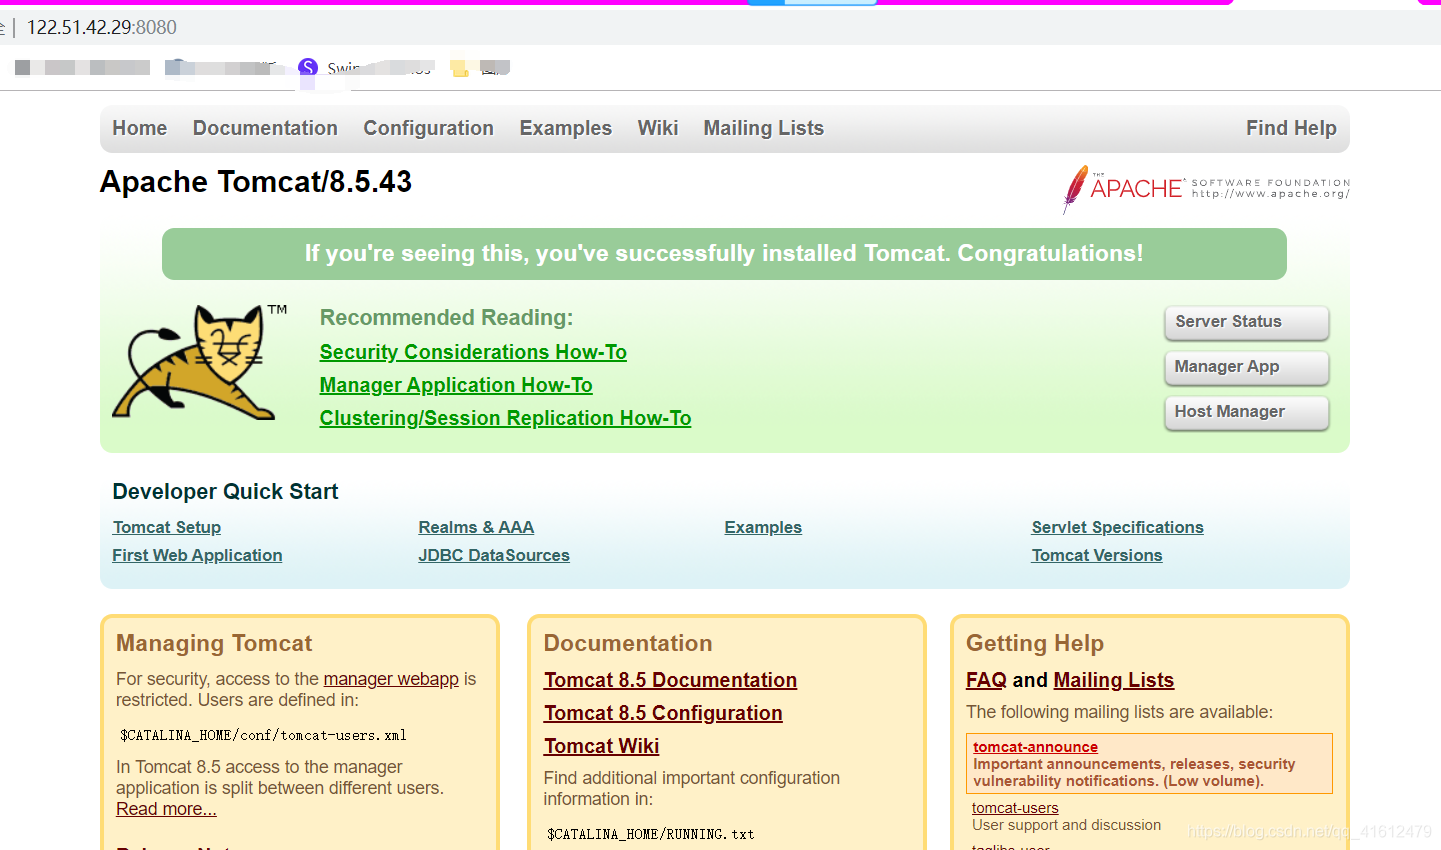The image size is (1441, 850).
Task: Open the FAQ link
Action: click(x=986, y=680)
